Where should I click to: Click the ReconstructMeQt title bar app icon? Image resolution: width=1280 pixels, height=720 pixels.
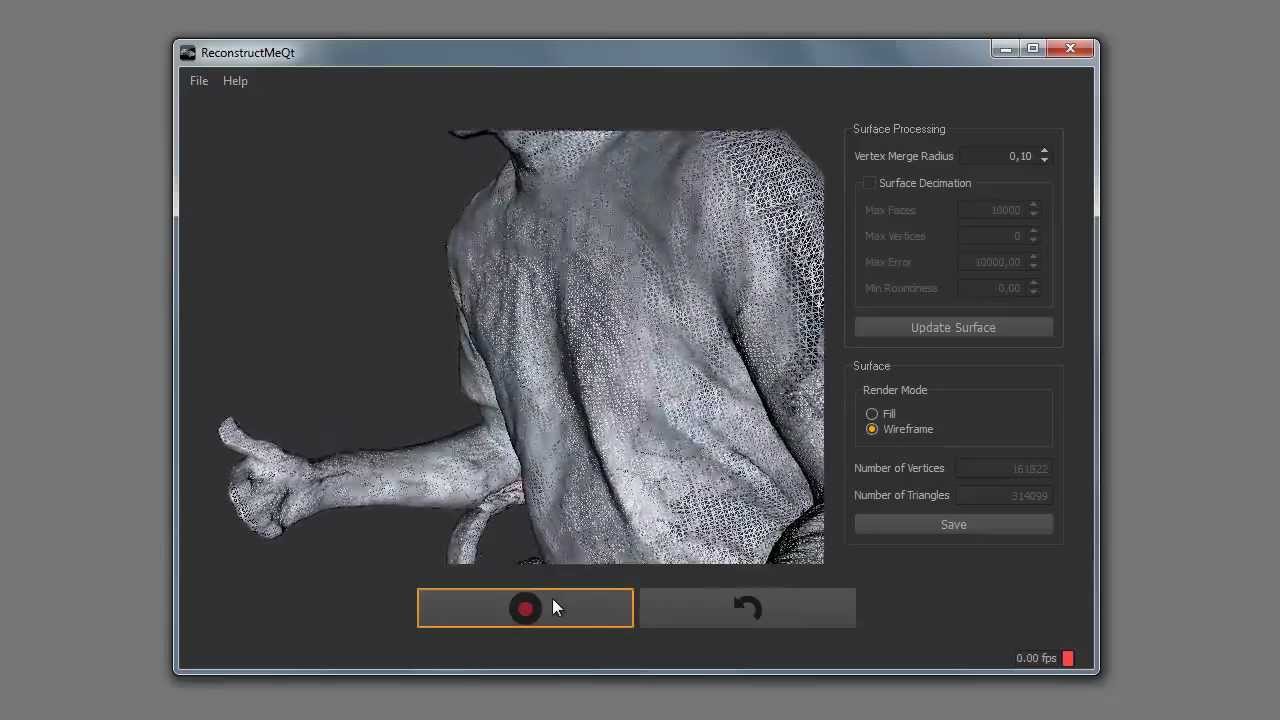[187, 52]
